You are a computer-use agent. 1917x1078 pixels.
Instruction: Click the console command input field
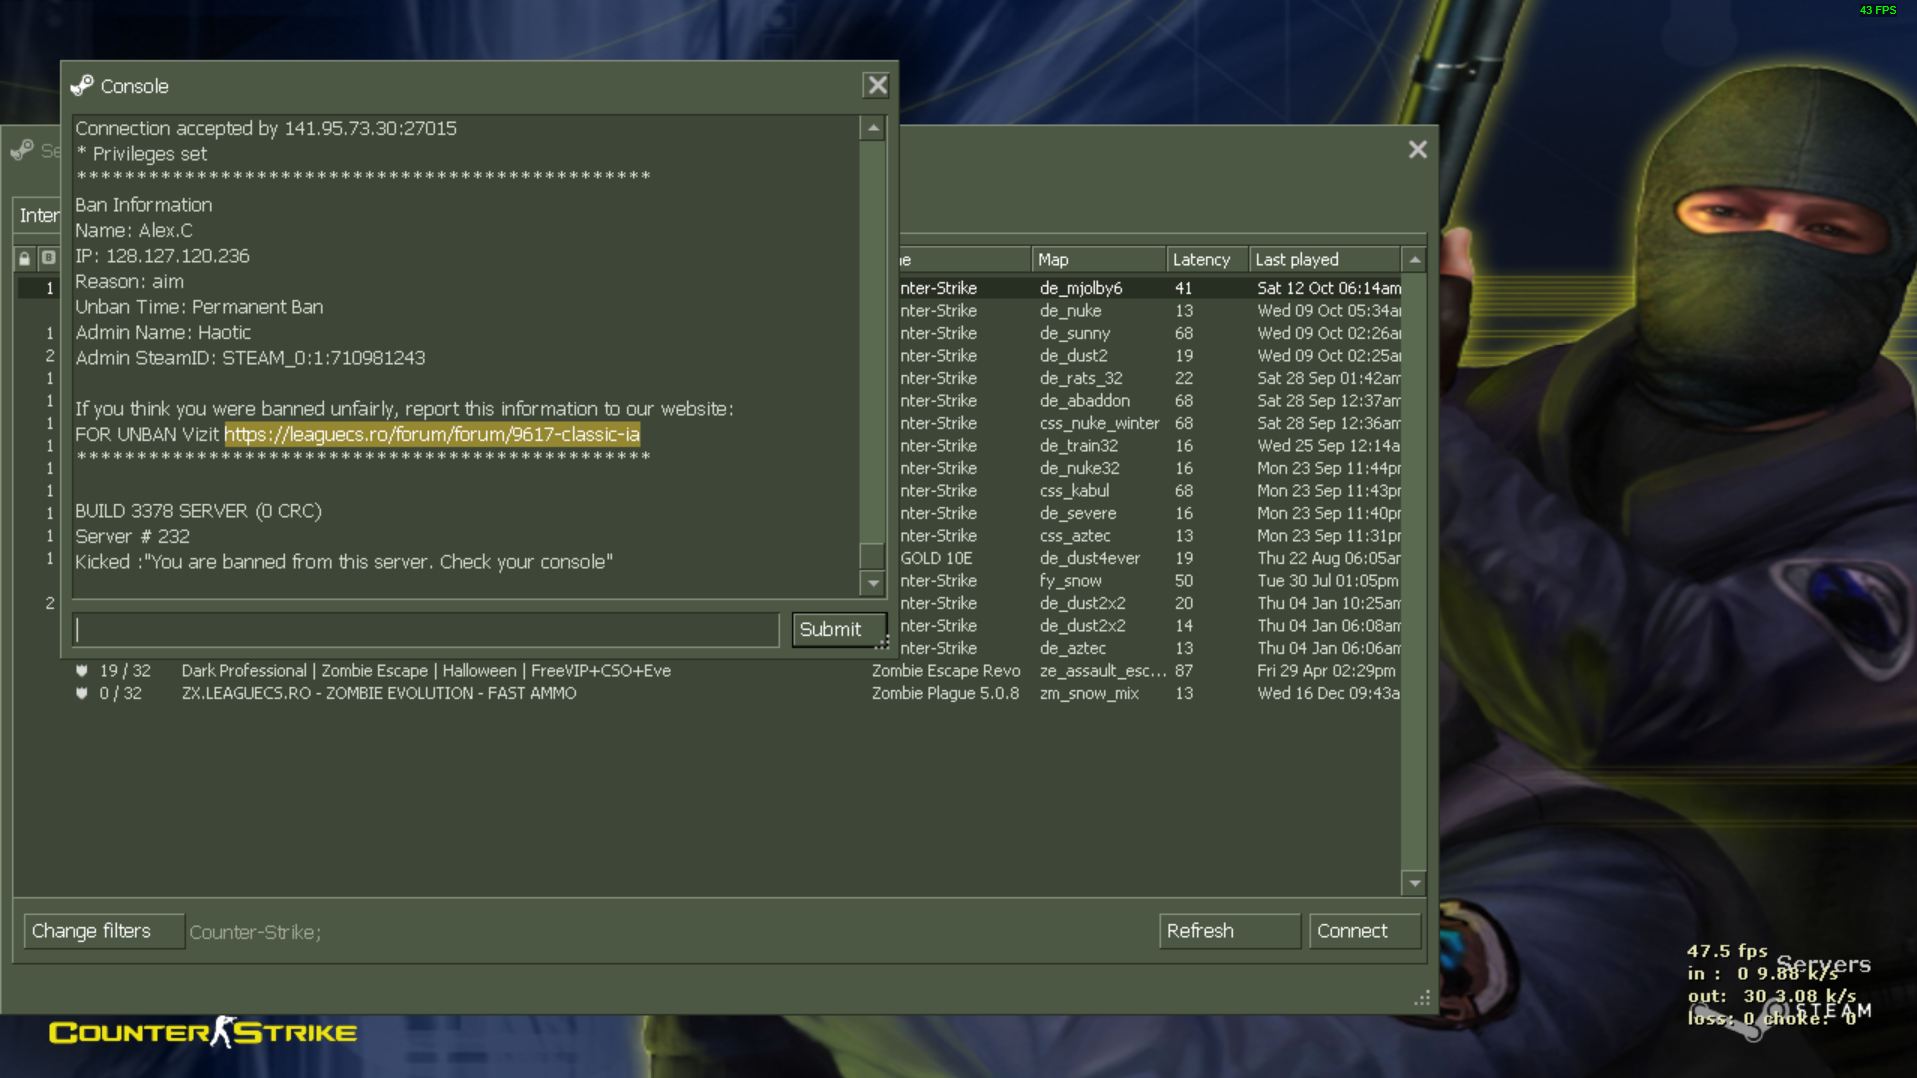coord(426,630)
